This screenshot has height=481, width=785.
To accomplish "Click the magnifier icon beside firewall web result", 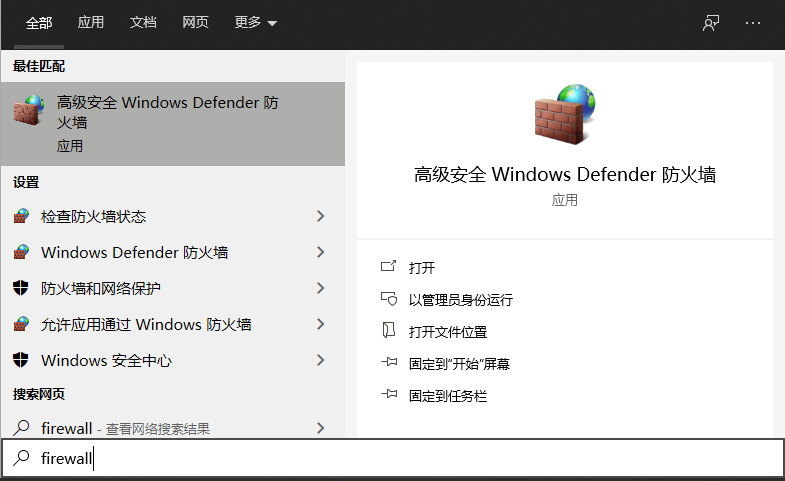I will click(21, 427).
